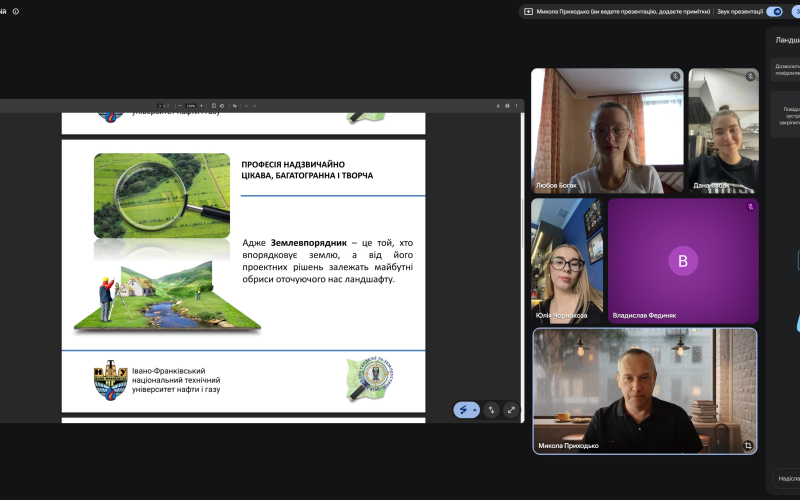Toggle the Звук презентації switch
The height and width of the screenshot is (500, 800).
774,11
